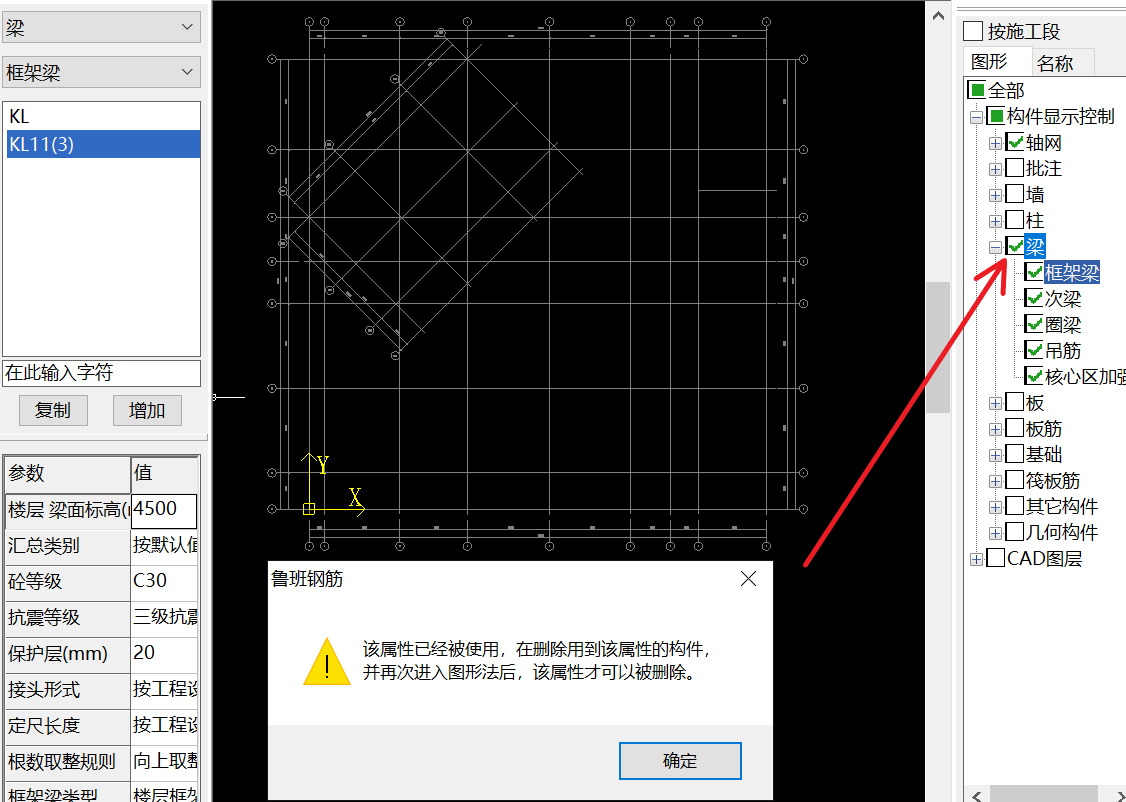Edit the 楼层 梁面标高 value 4500
Screen dimensions: 1126x802
point(164,510)
